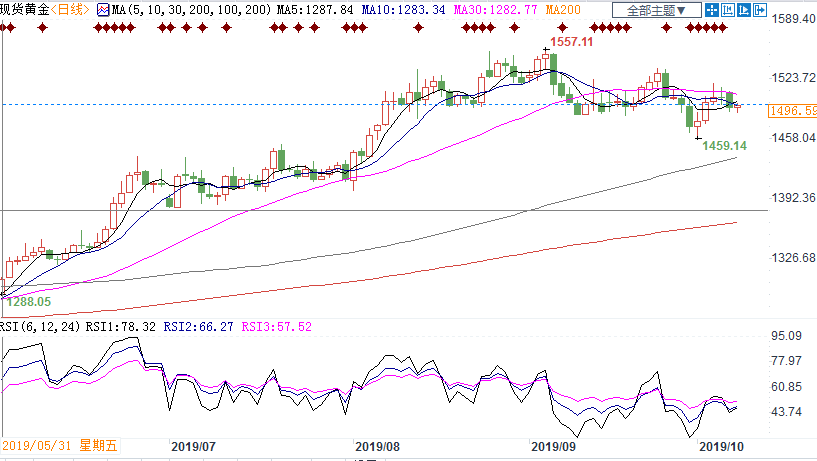The width and height of the screenshot is (817, 461).
Task: Open RSI(6,12,24) indicator settings label
Action: (x=40, y=327)
